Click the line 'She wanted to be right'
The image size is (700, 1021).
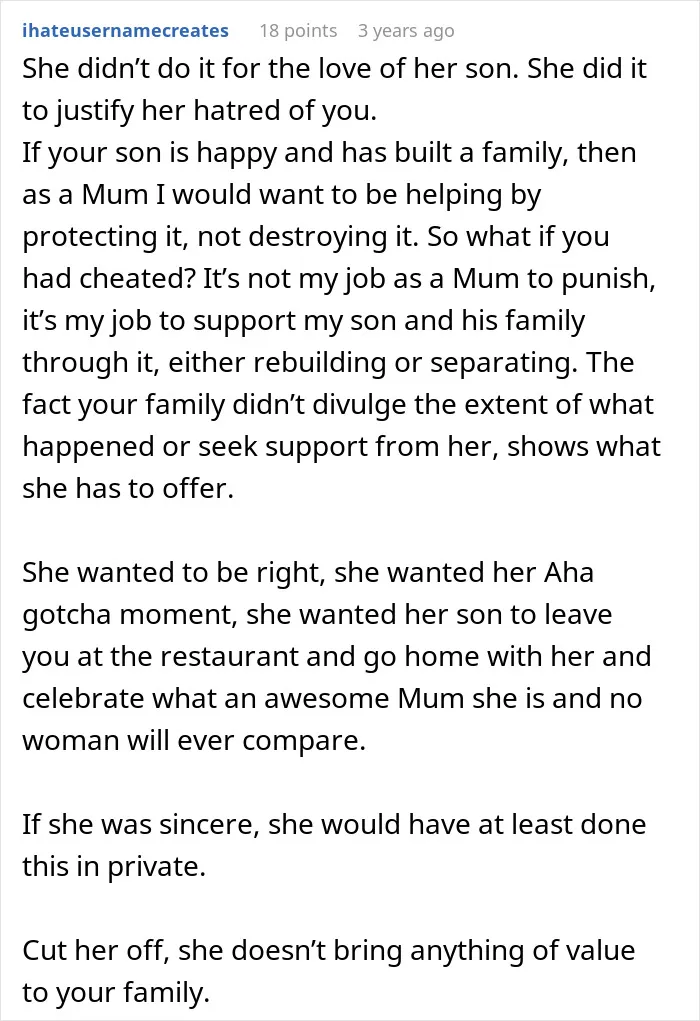pos(307,573)
